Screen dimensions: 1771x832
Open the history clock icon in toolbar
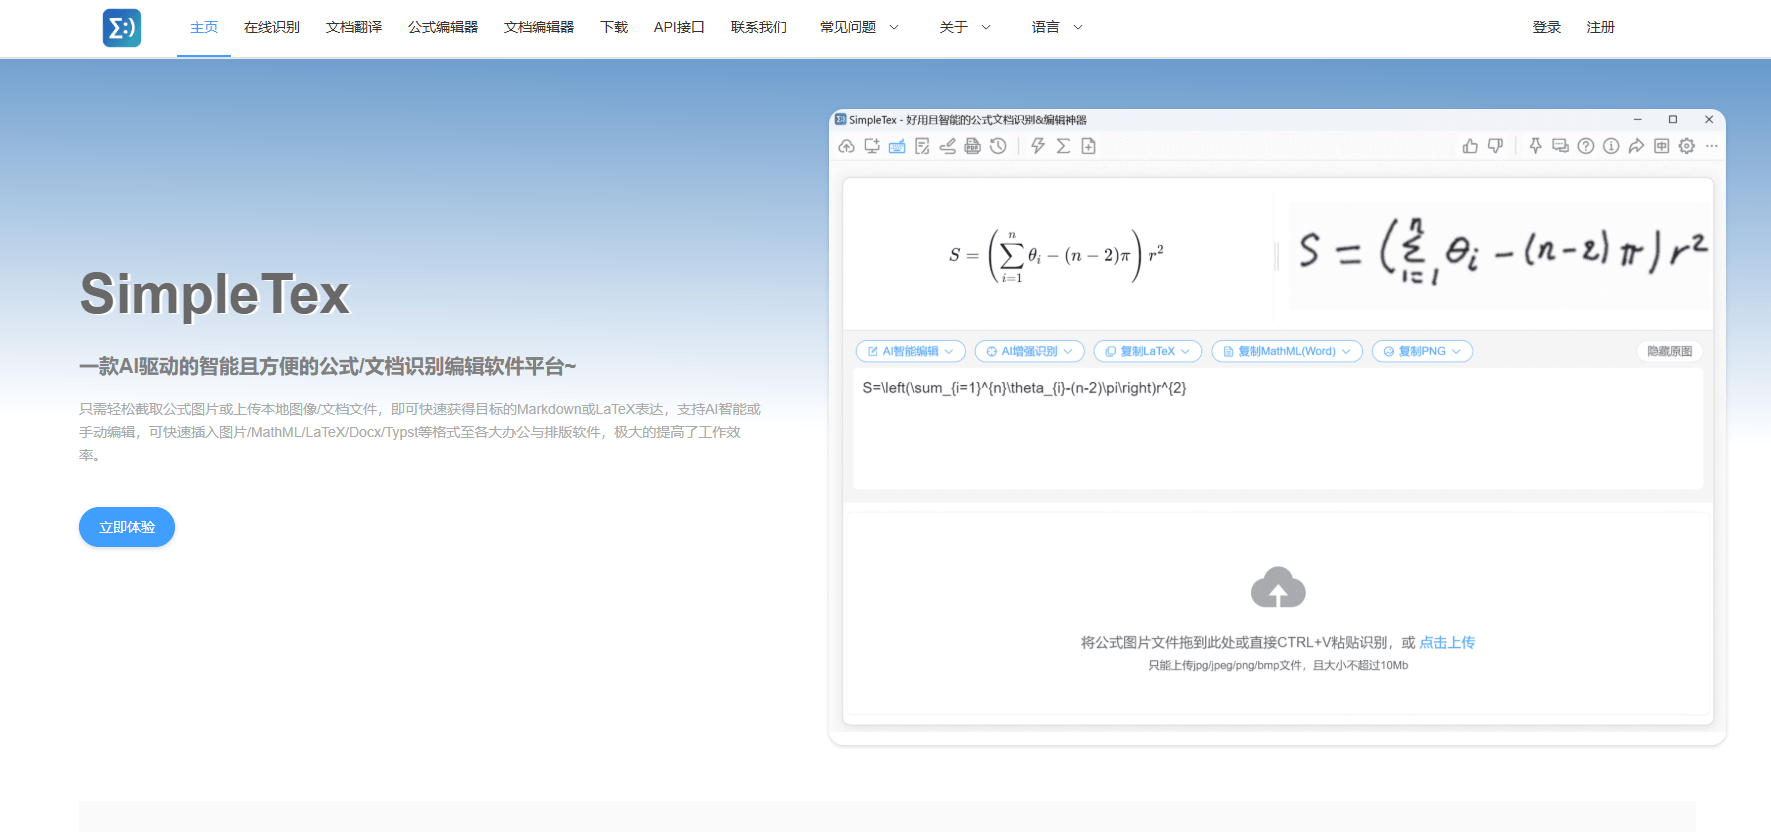click(998, 146)
